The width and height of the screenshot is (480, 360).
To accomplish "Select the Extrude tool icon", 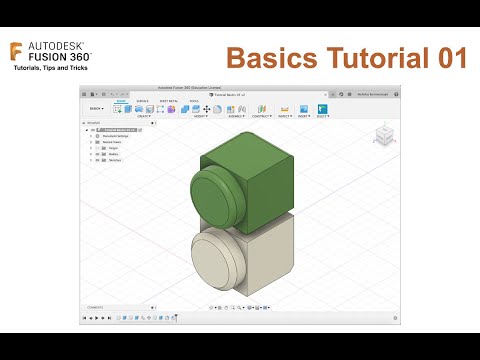I will (128, 109).
